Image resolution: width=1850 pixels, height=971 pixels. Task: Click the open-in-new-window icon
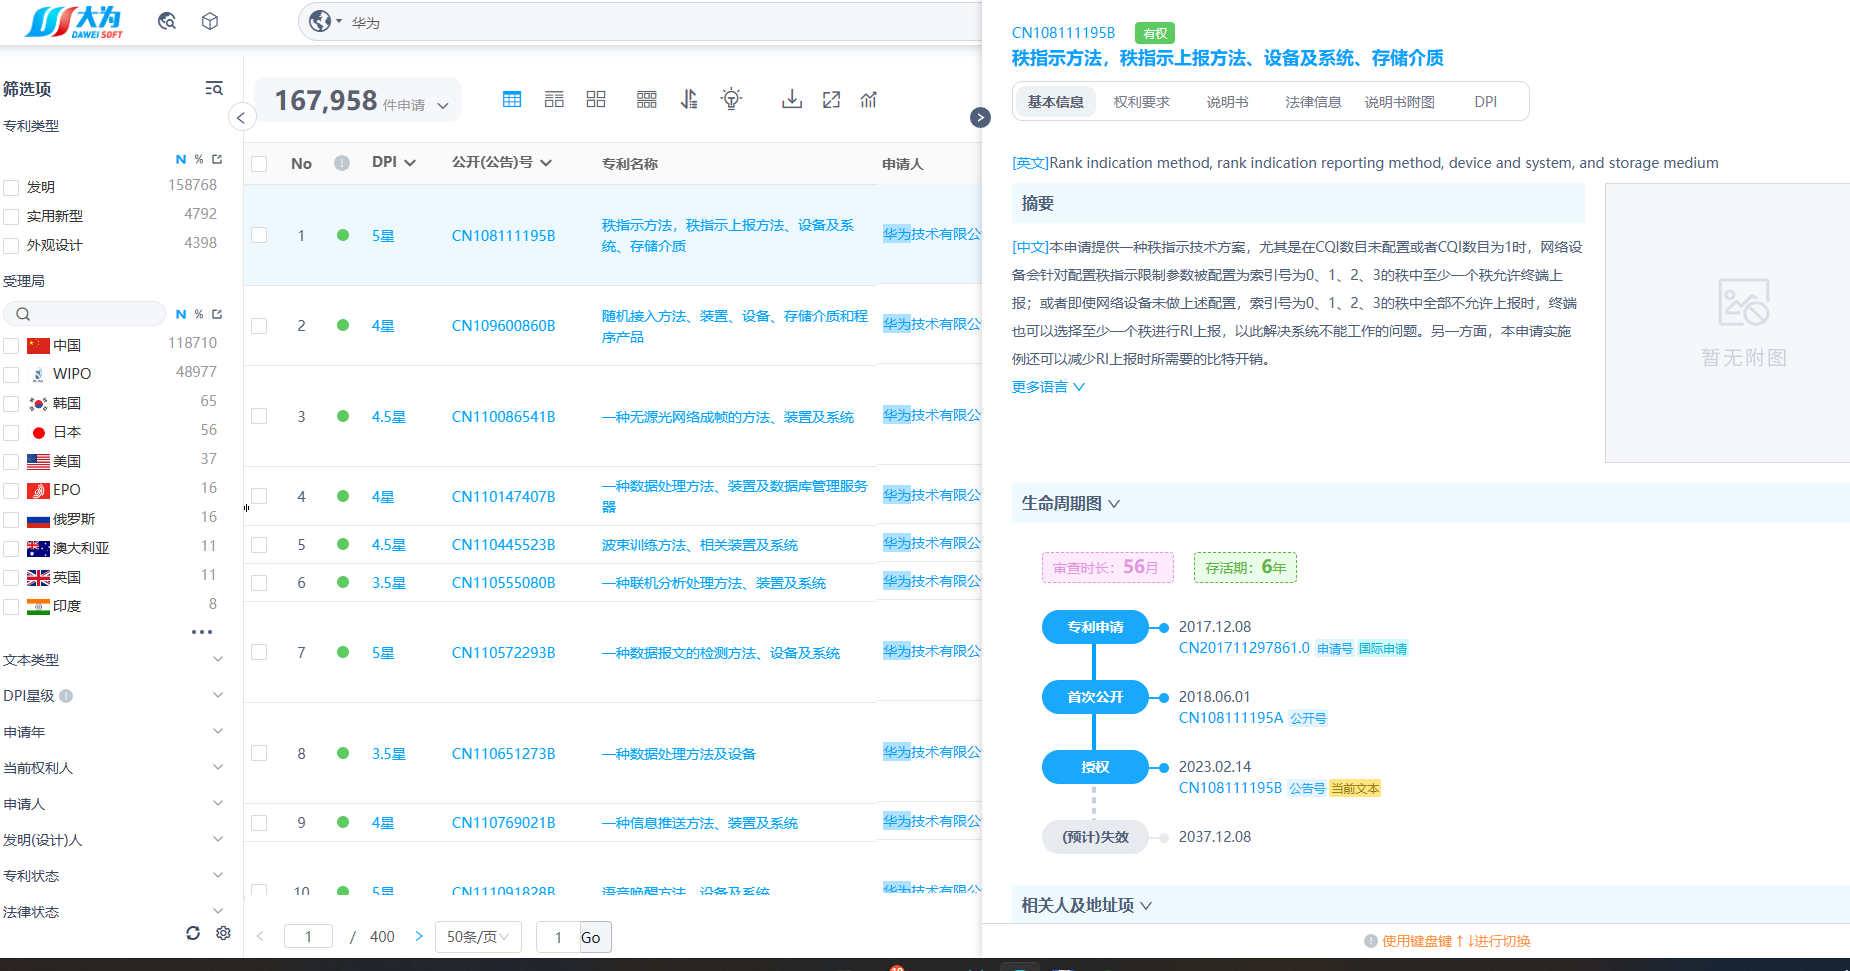tap(831, 99)
